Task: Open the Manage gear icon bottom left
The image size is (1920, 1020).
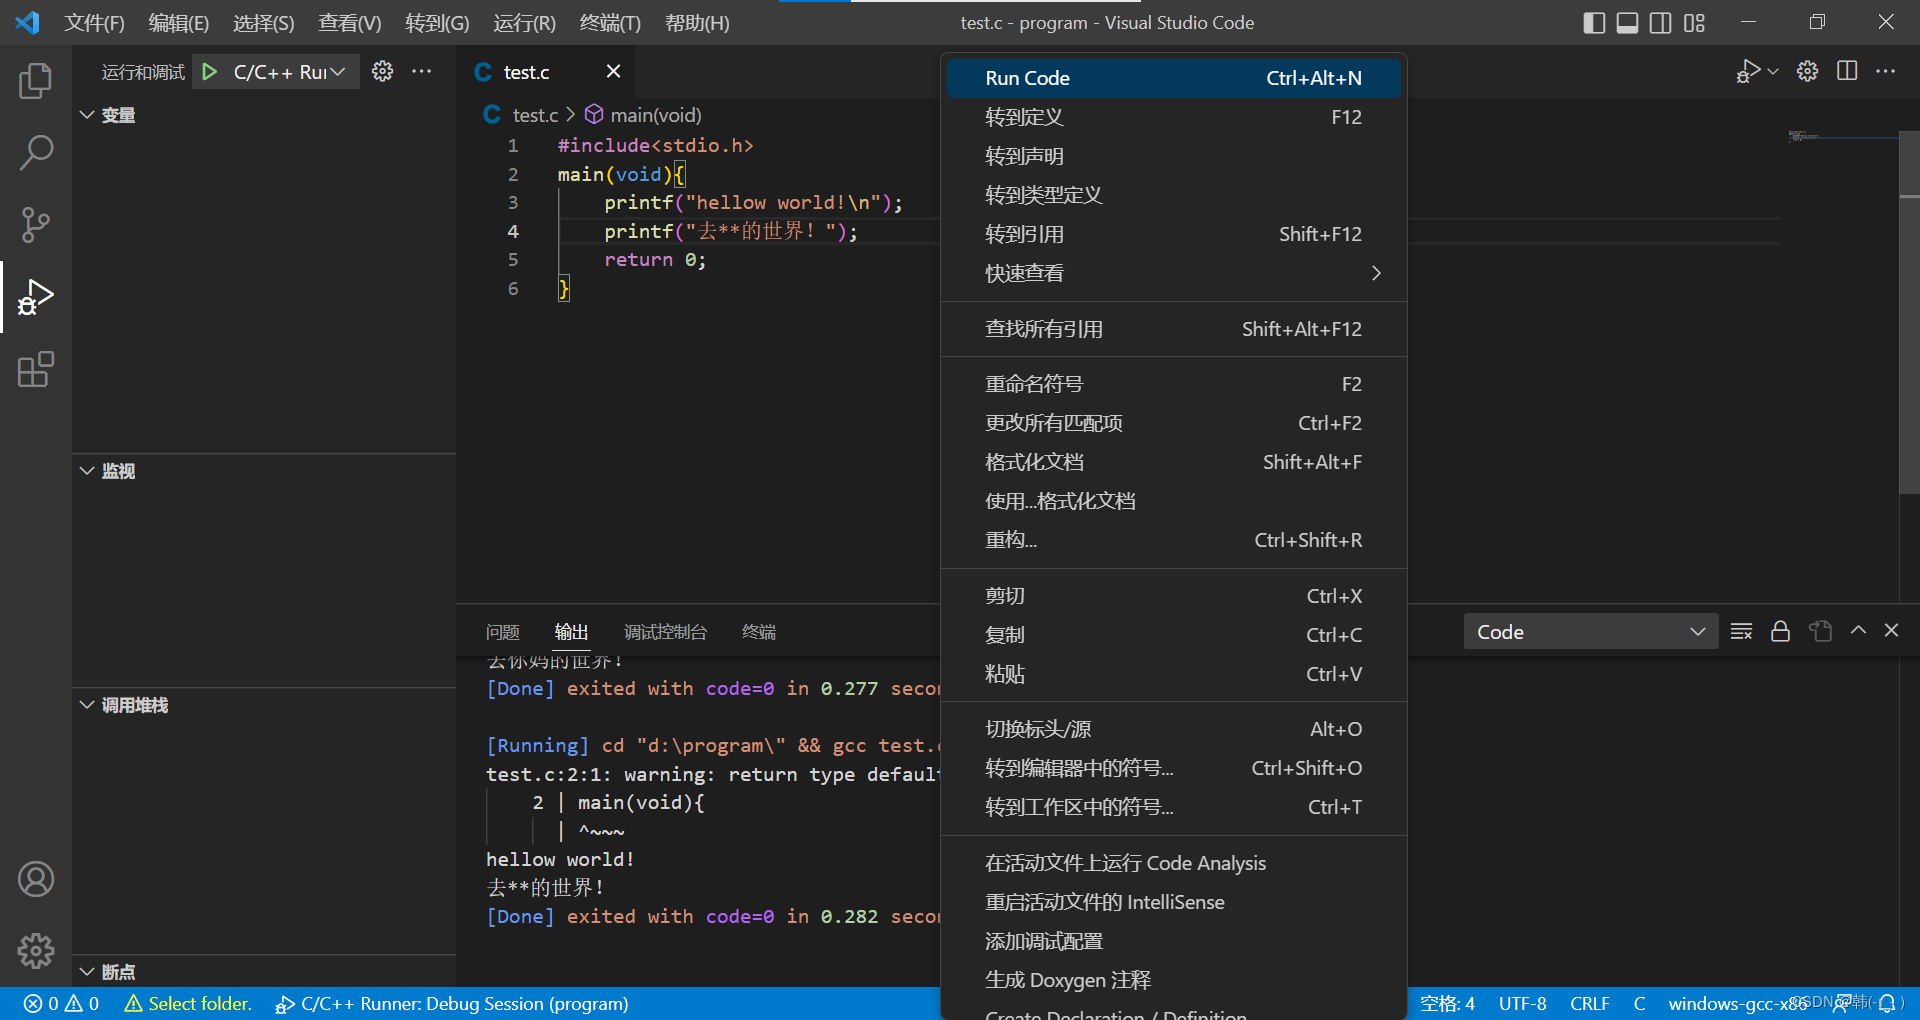Action: 36,951
